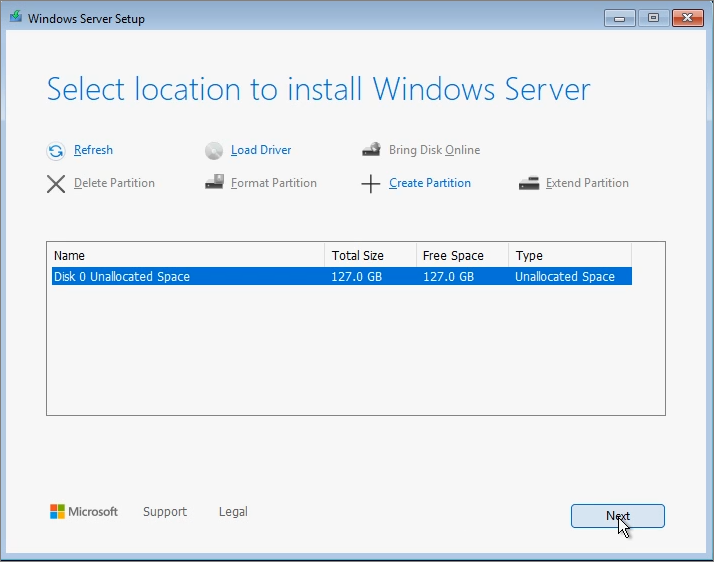Image resolution: width=714 pixels, height=562 pixels.
Task: Close the Windows Server Setup window
Action: coord(688,18)
